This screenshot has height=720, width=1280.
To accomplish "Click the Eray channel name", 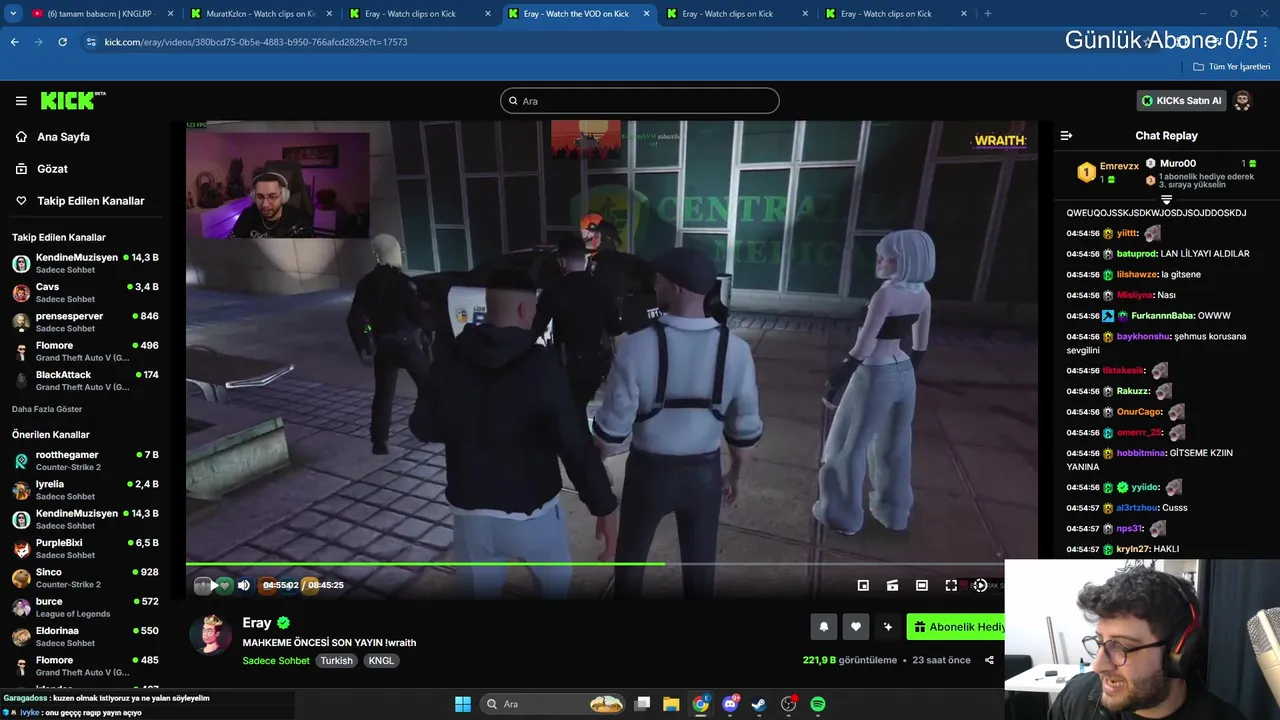I will [257, 623].
